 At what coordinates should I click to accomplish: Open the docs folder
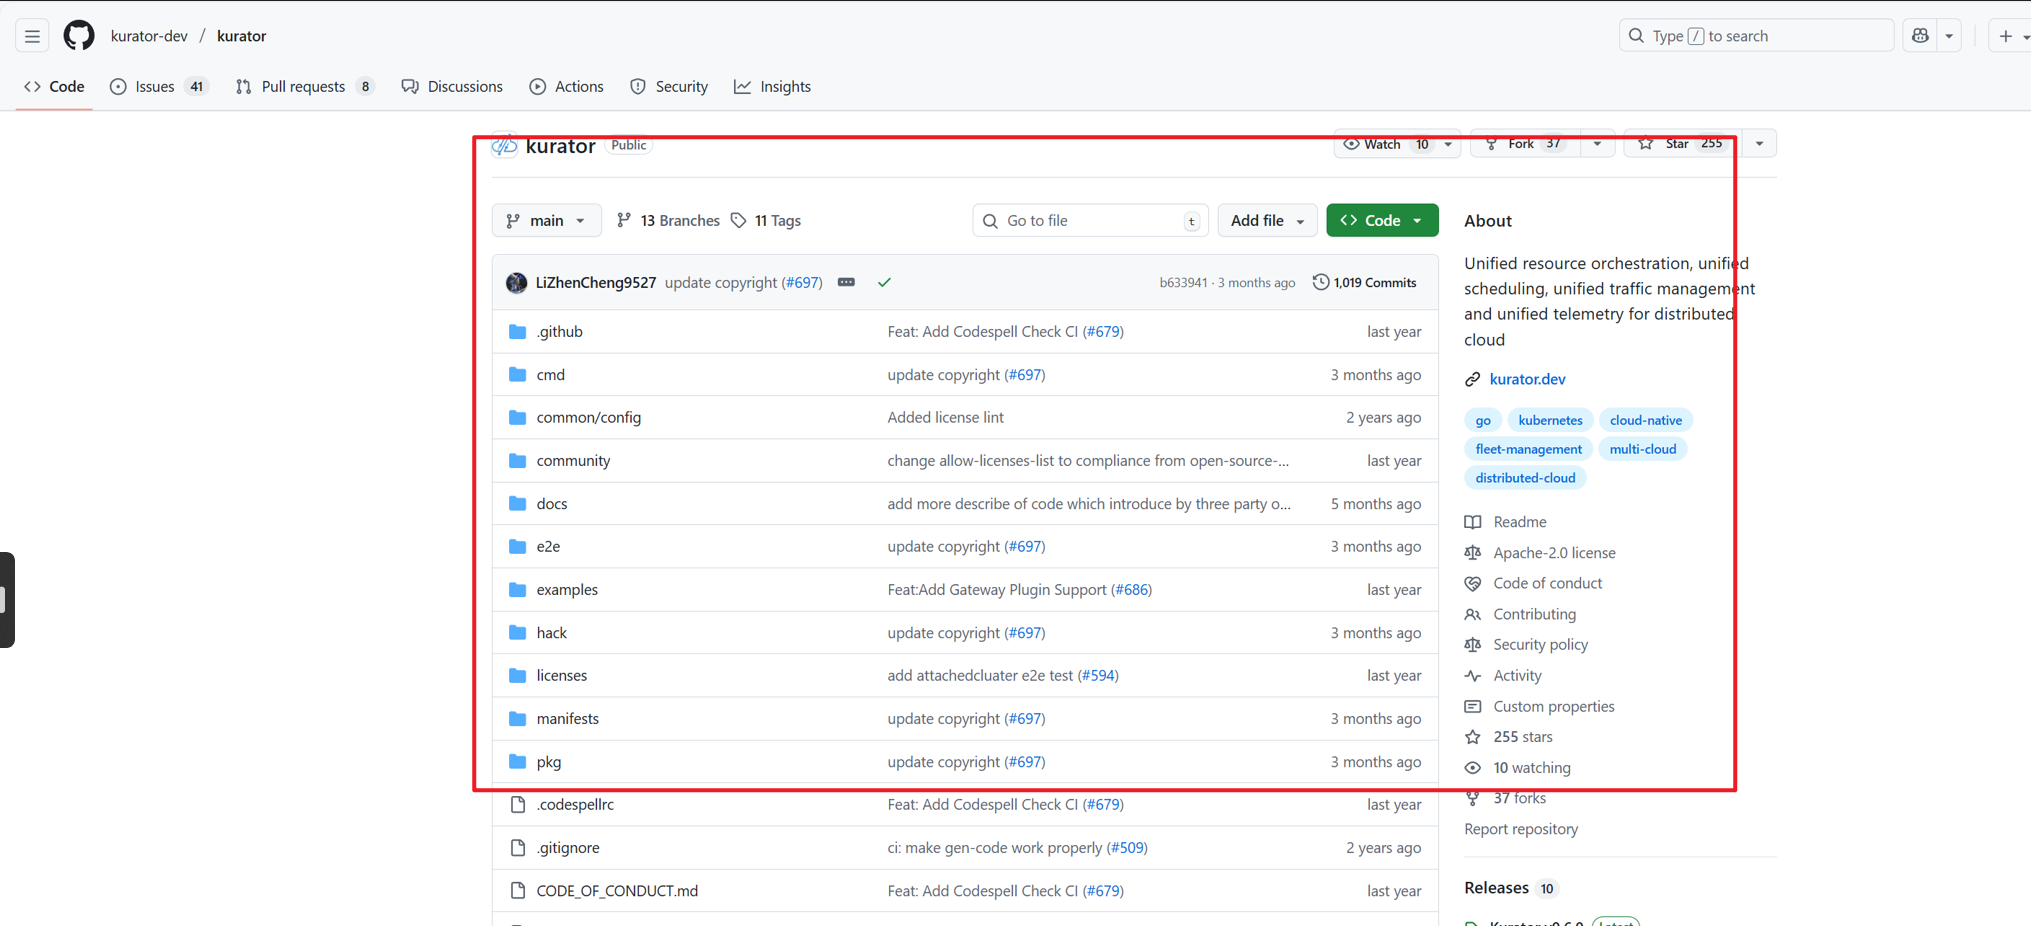552,504
